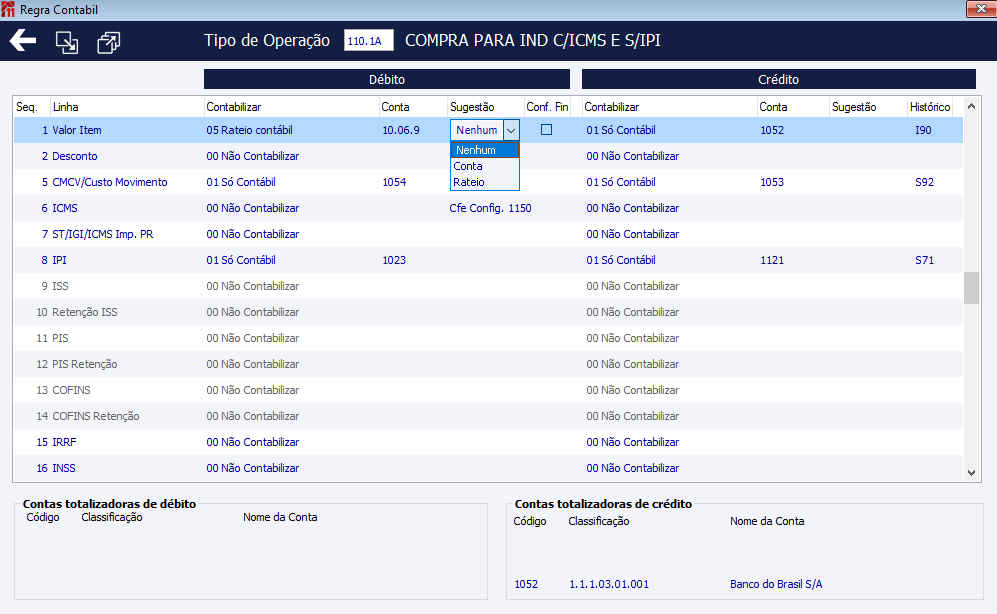
Task: Select the ST/IGI/ICMS Imp. PR row
Action: tap(102, 234)
